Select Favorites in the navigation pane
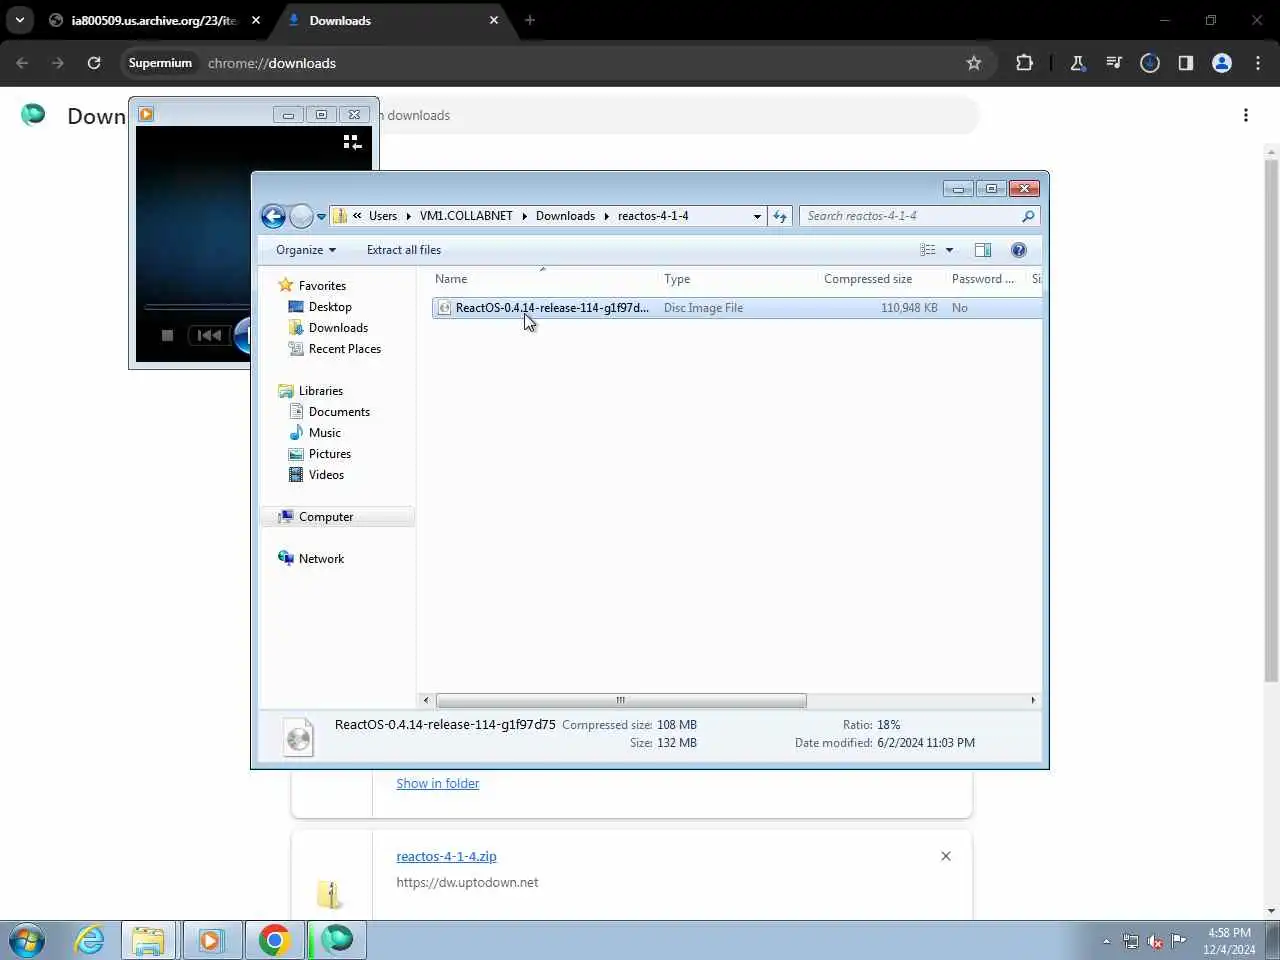The width and height of the screenshot is (1280, 960). (322, 286)
